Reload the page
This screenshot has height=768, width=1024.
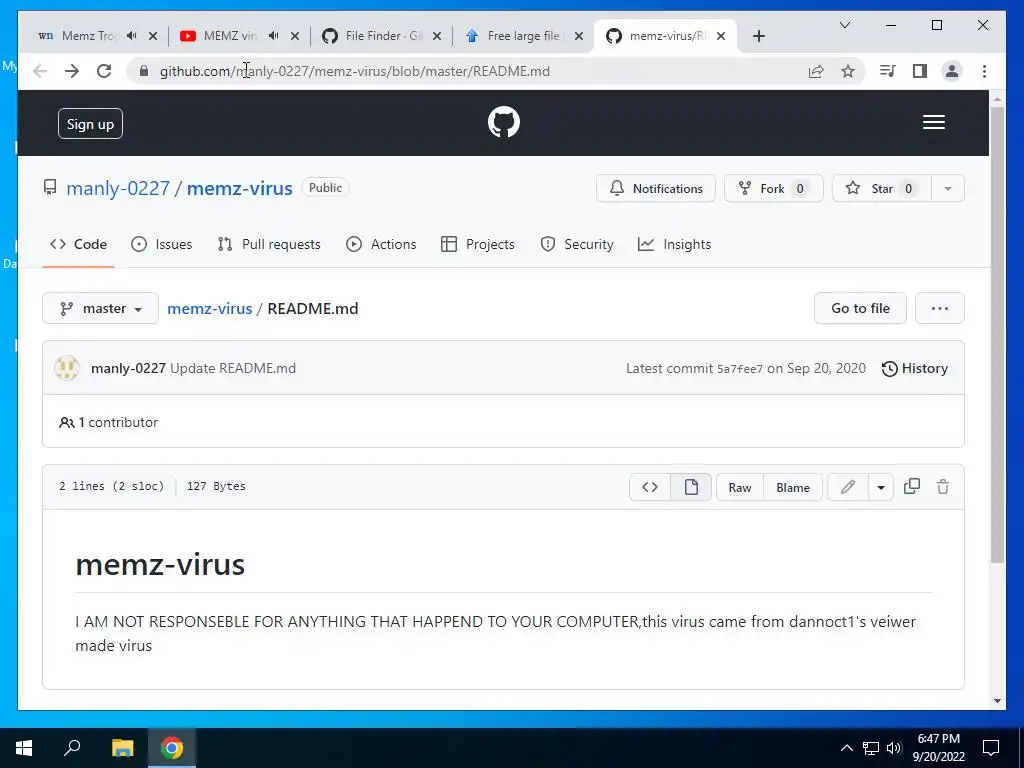click(104, 71)
